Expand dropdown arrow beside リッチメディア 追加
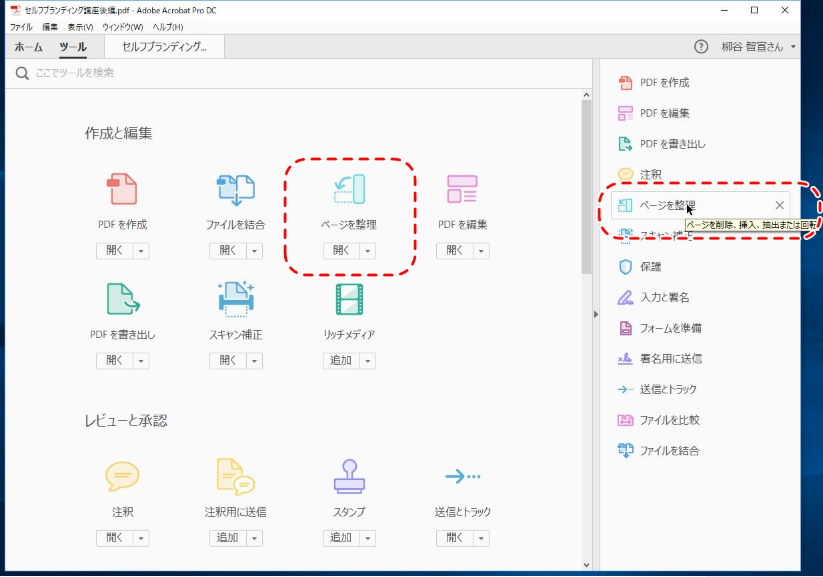This screenshot has width=823, height=577. pyautogui.click(x=367, y=361)
